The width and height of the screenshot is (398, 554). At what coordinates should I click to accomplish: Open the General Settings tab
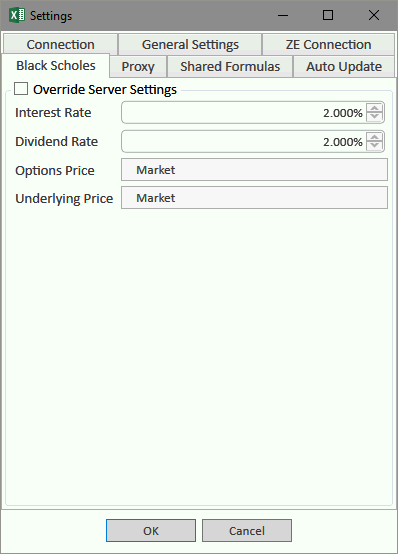pos(190,45)
